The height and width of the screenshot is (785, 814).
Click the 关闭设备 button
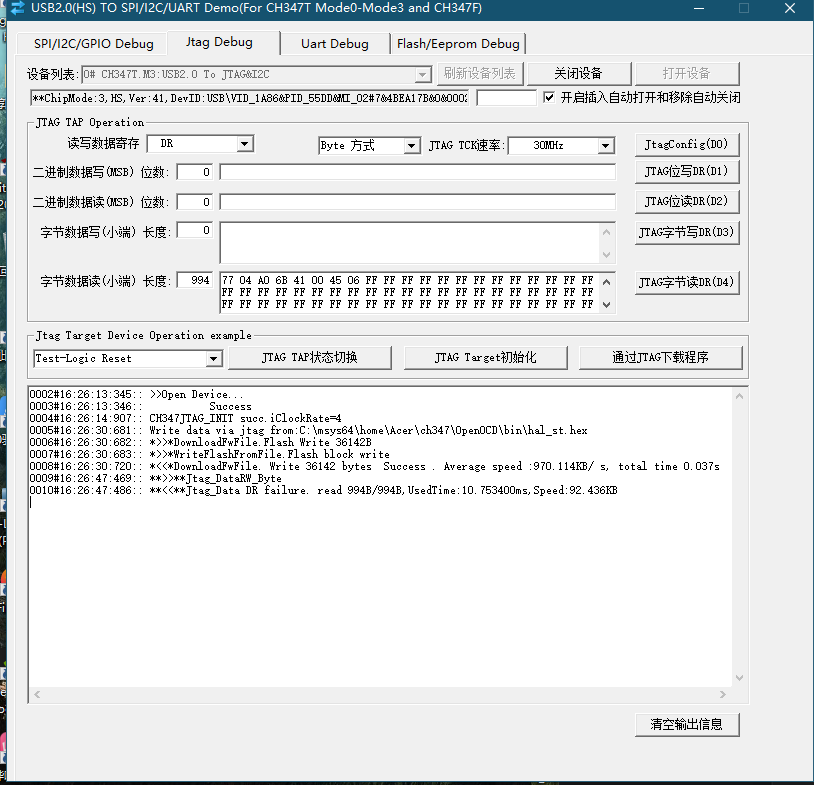pos(579,73)
